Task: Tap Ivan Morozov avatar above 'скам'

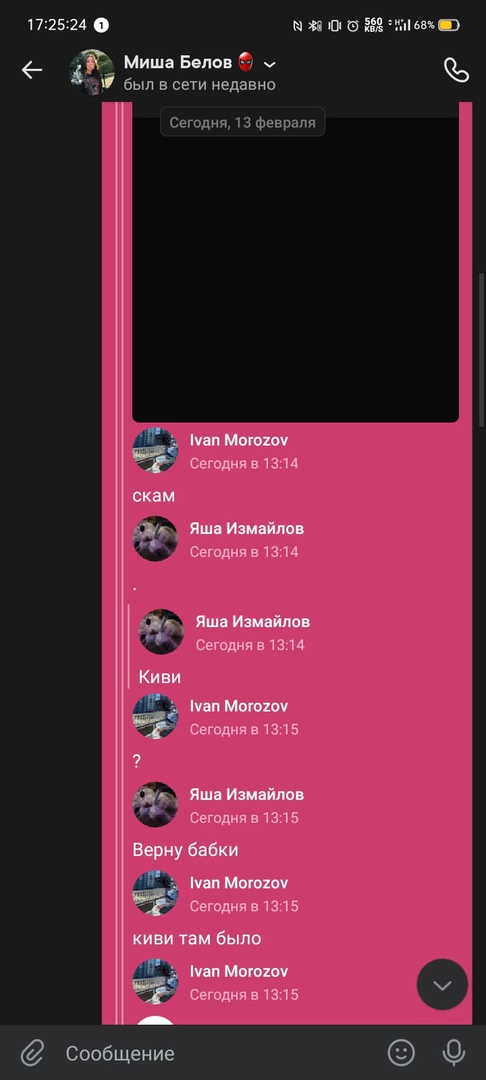Action: [x=155, y=450]
